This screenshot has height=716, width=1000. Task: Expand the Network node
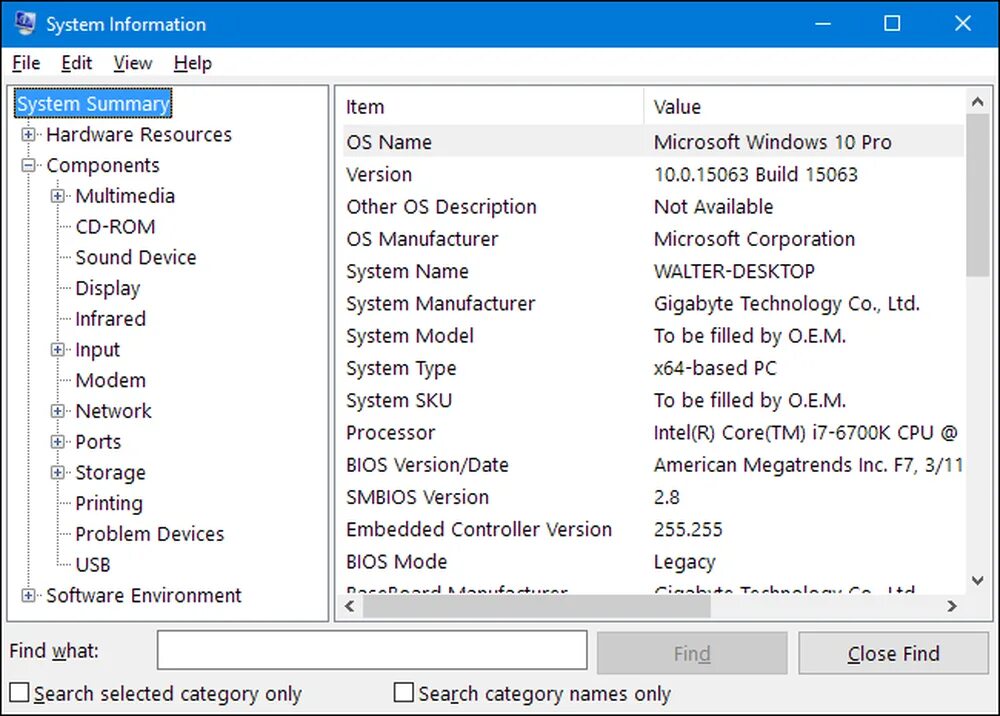(57, 411)
